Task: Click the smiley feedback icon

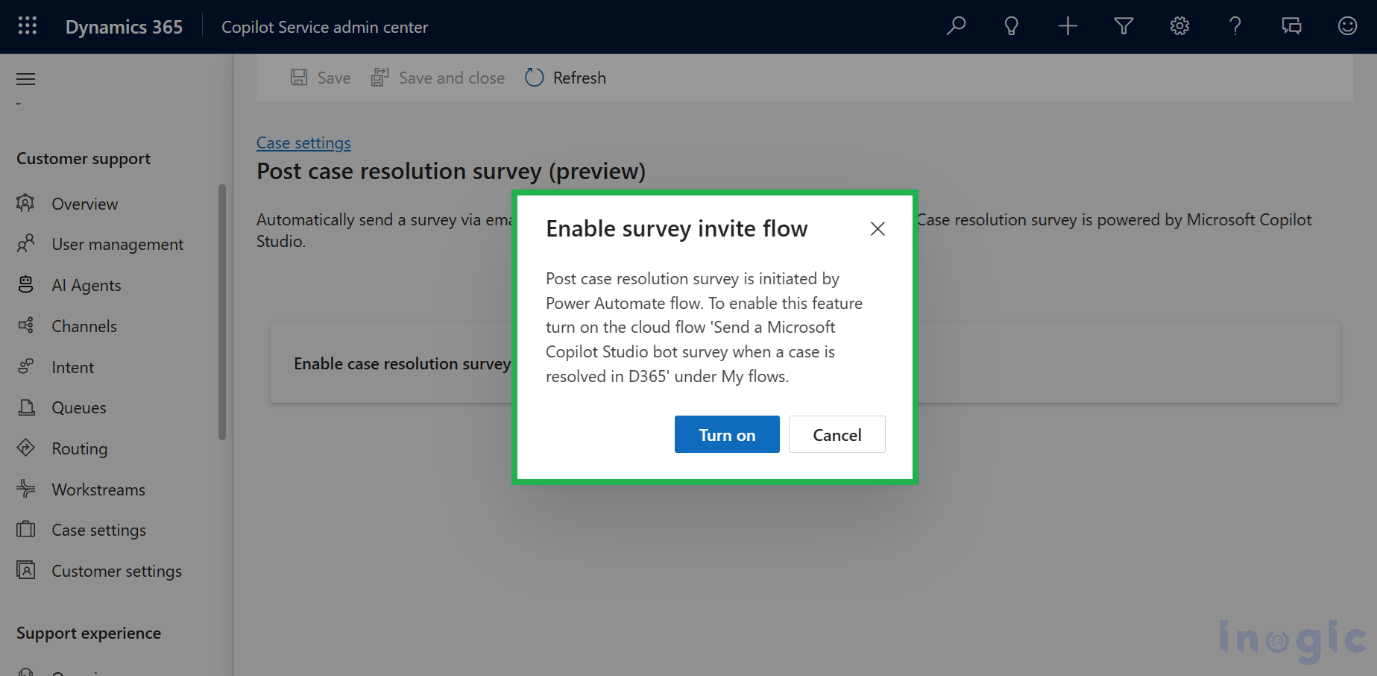Action: pos(1348,27)
